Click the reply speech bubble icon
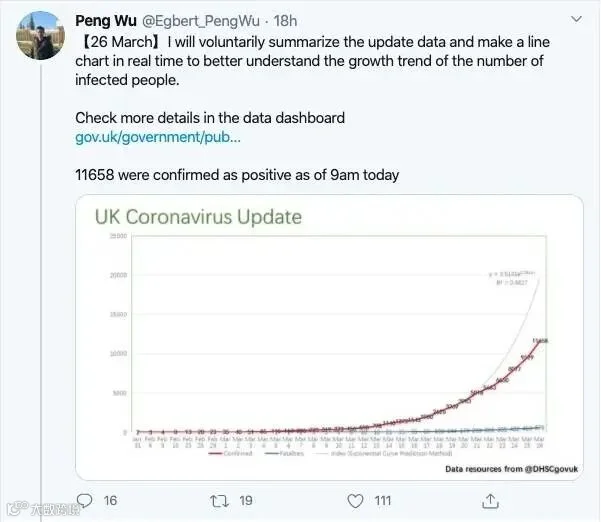Viewport: 601px width, 522px height. [x=84, y=501]
